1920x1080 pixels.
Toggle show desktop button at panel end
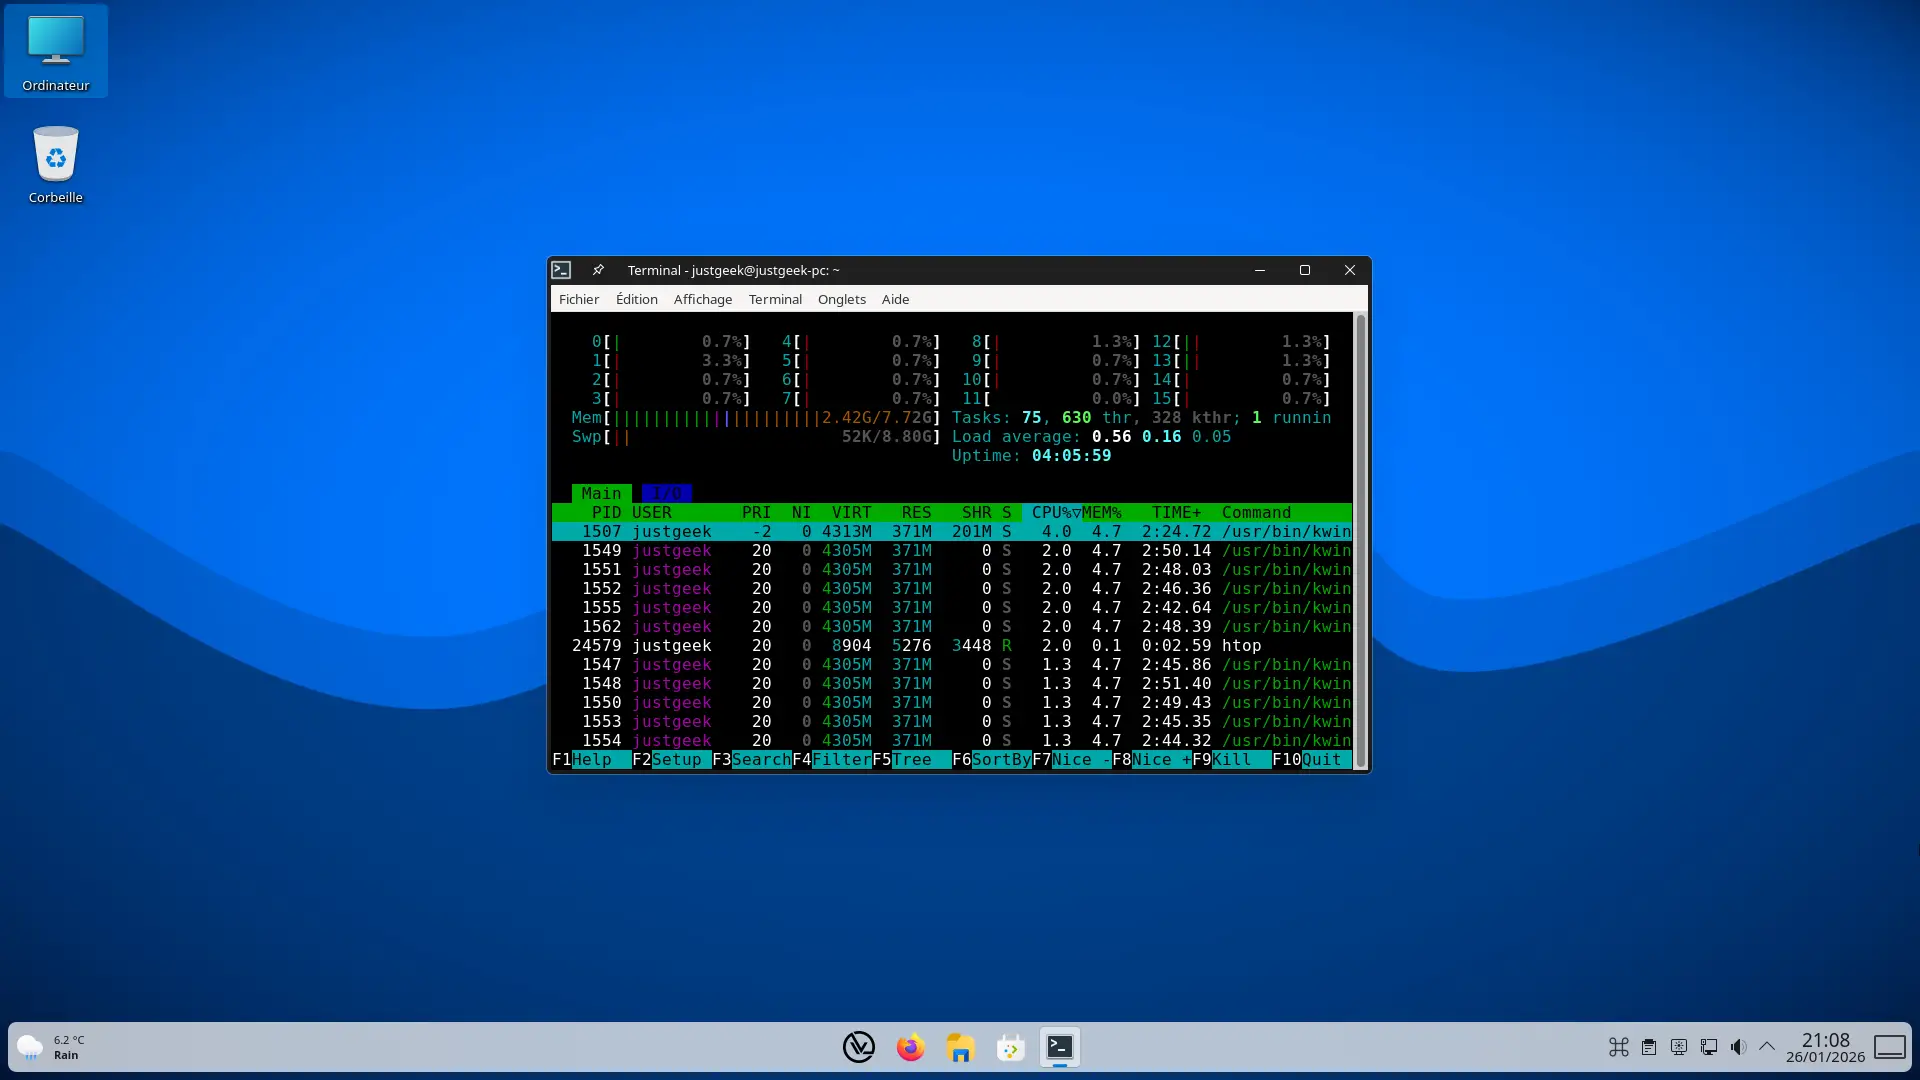pos(1889,1047)
